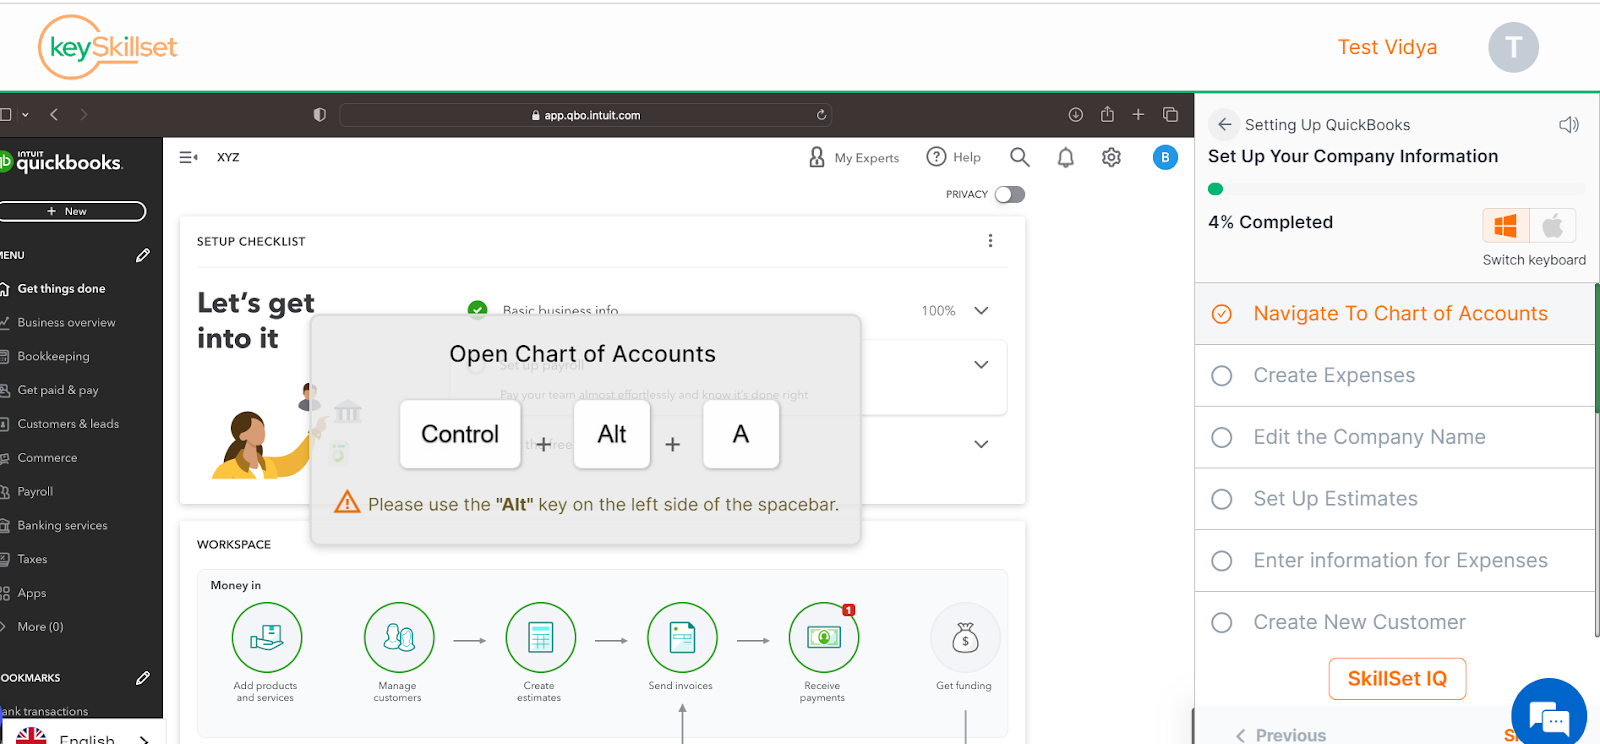Click the Add products and services icon
This screenshot has height=744, width=1600.
coord(266,637)
